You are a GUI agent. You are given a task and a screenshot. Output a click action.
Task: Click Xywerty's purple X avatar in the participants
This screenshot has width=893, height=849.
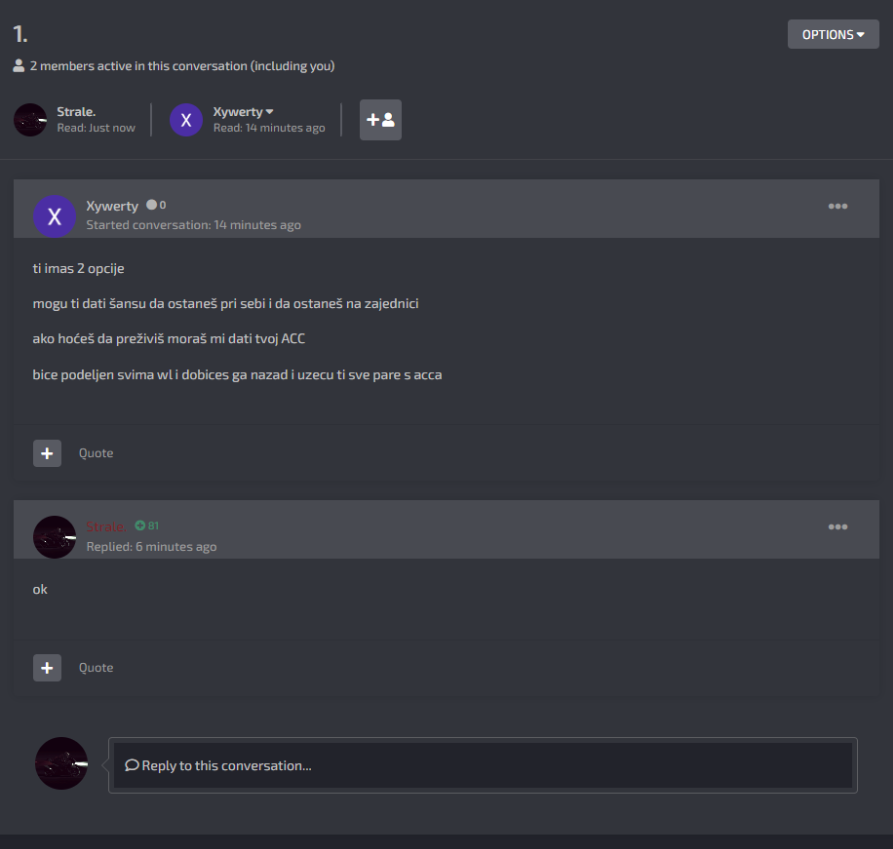(186, 120)
